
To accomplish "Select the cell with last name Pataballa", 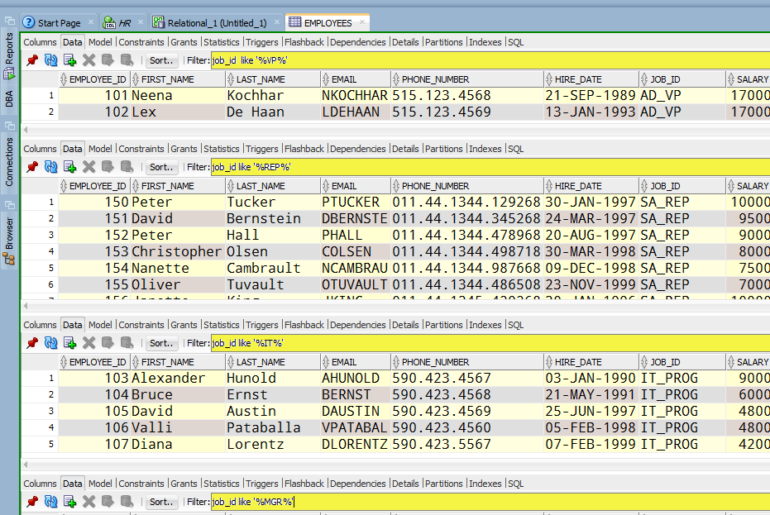I will click(x=273, y=427).
